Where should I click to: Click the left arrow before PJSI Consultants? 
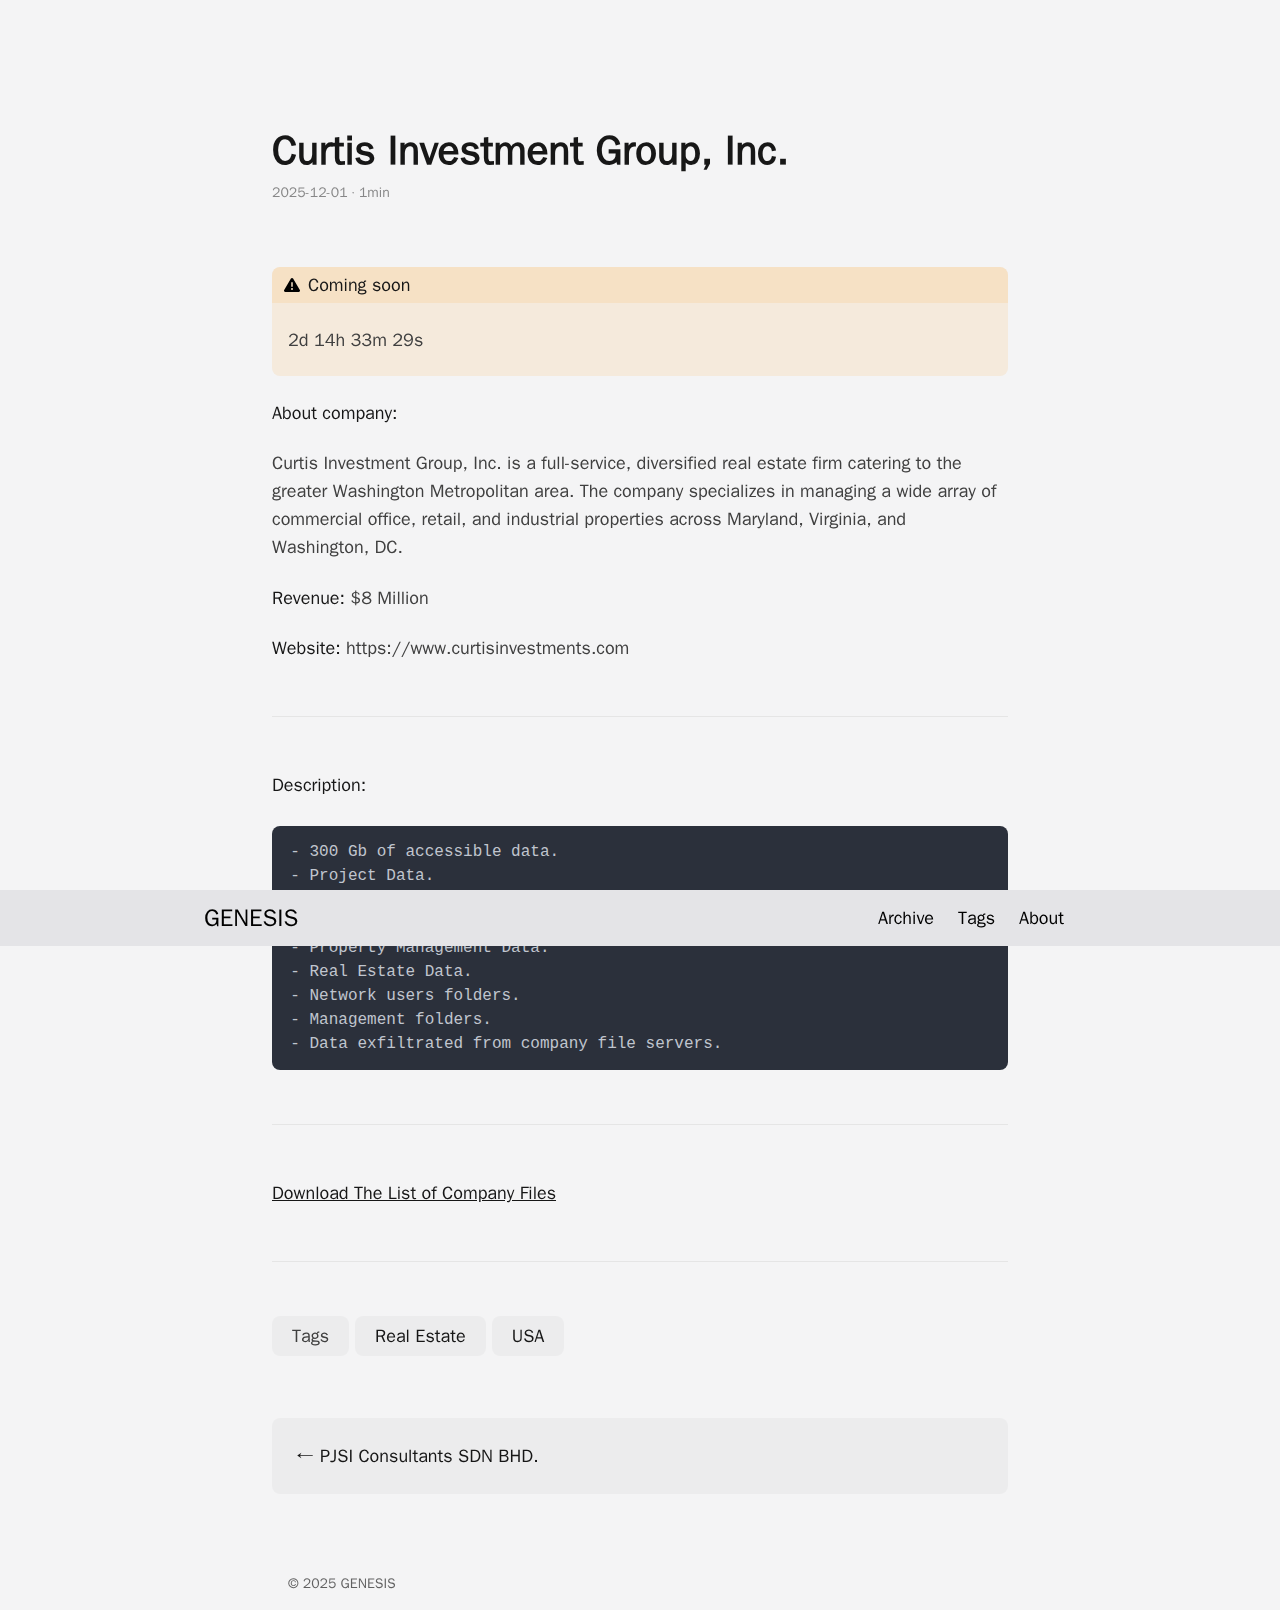304,1456
